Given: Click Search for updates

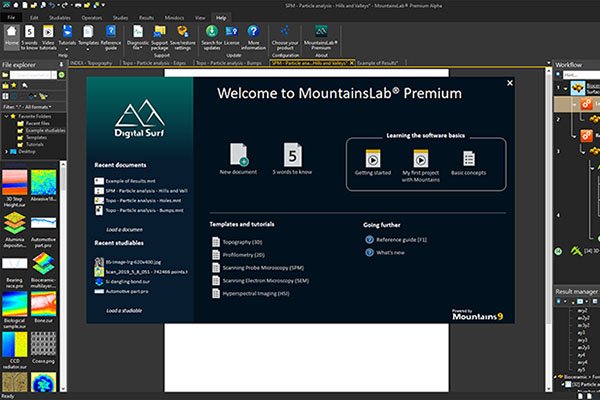Looking at the screenshot, I should 212,37.
